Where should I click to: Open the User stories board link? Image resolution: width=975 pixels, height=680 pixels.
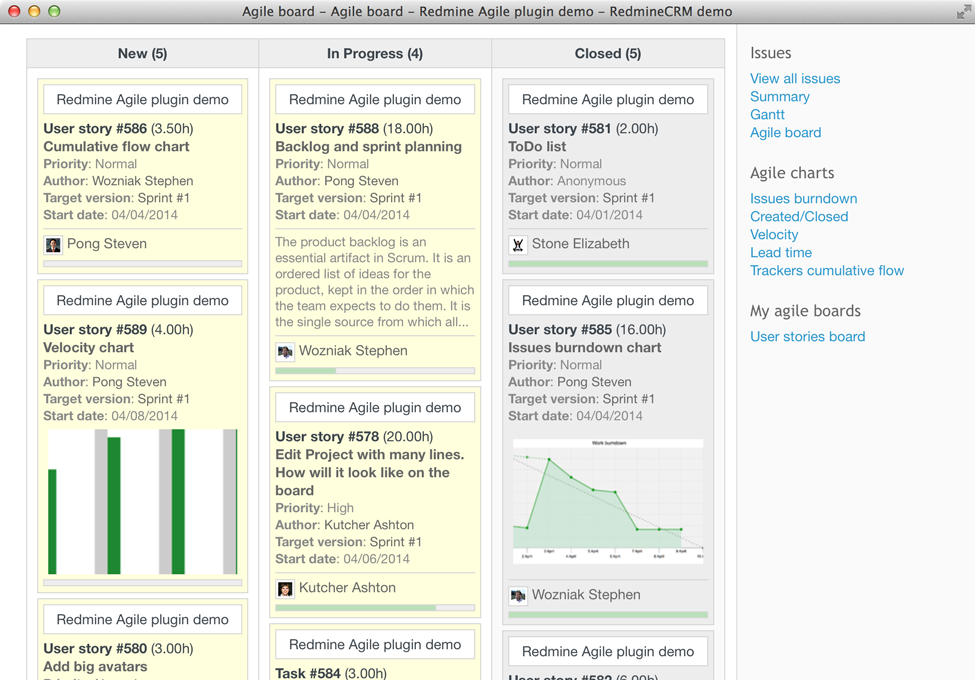[x=807, y=337]
